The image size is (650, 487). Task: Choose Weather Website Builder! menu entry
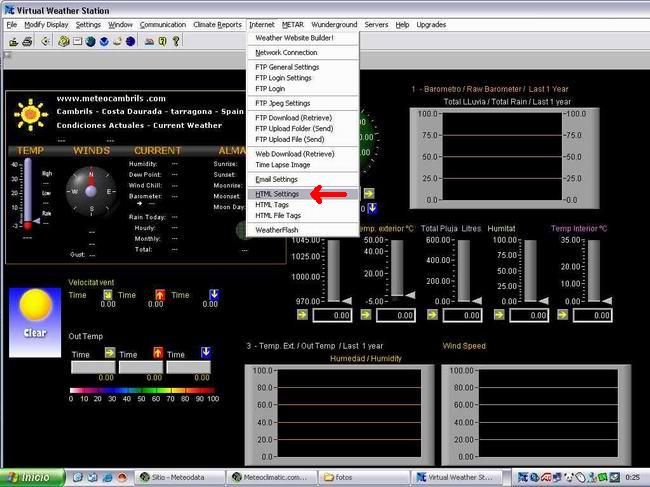(303, 38)
